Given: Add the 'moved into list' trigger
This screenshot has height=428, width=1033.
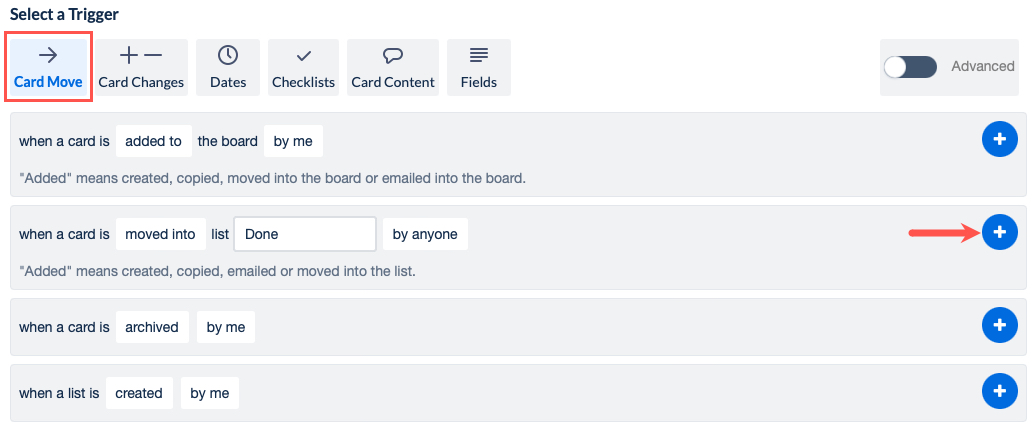Looking at the screenshot, I should point(999,233).
